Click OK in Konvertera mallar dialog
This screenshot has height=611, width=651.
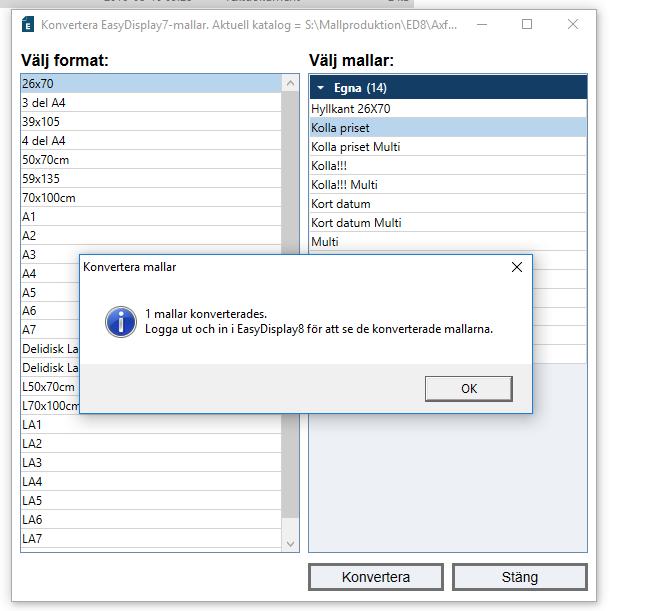tap(469, 389)
